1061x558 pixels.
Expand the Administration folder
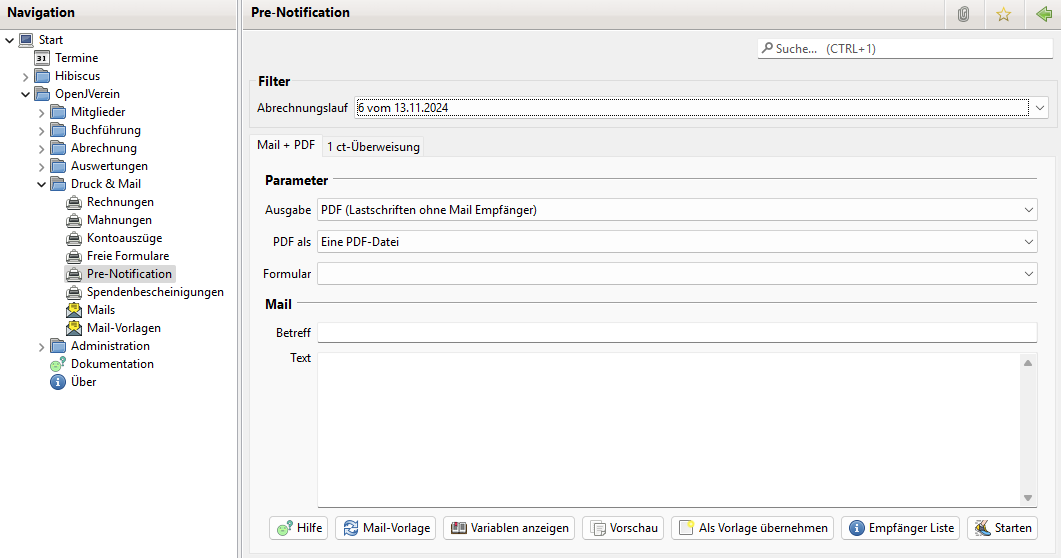point(42,347)
